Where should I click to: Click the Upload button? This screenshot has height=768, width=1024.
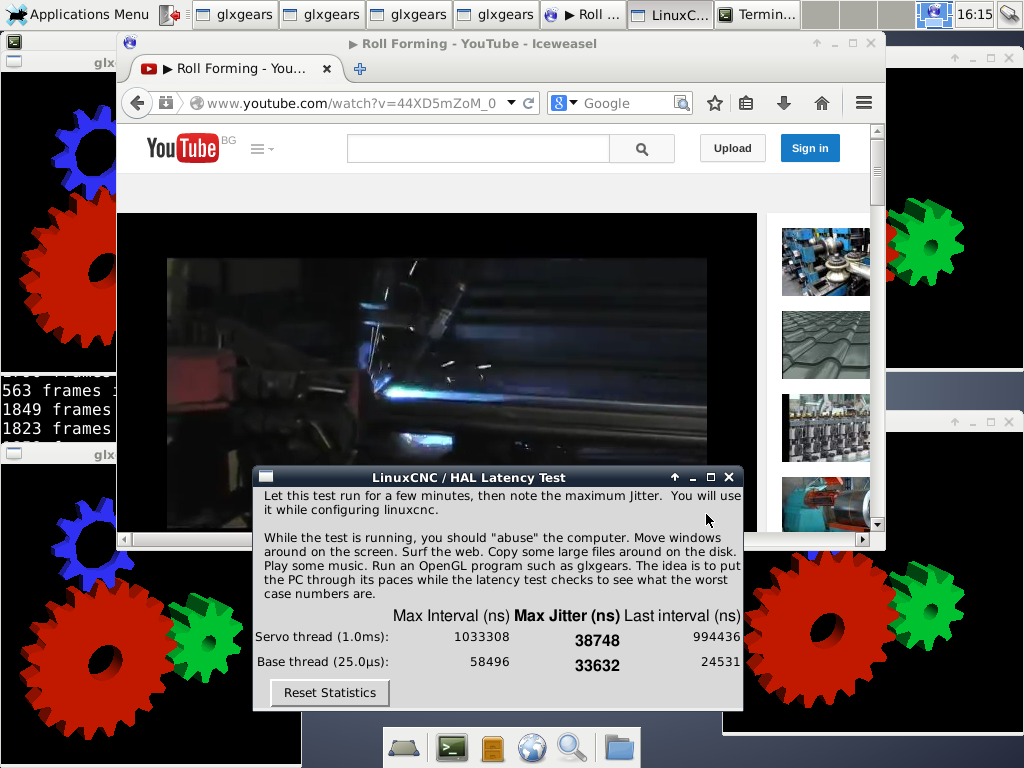pyautogui.click(x=733, y=148)
